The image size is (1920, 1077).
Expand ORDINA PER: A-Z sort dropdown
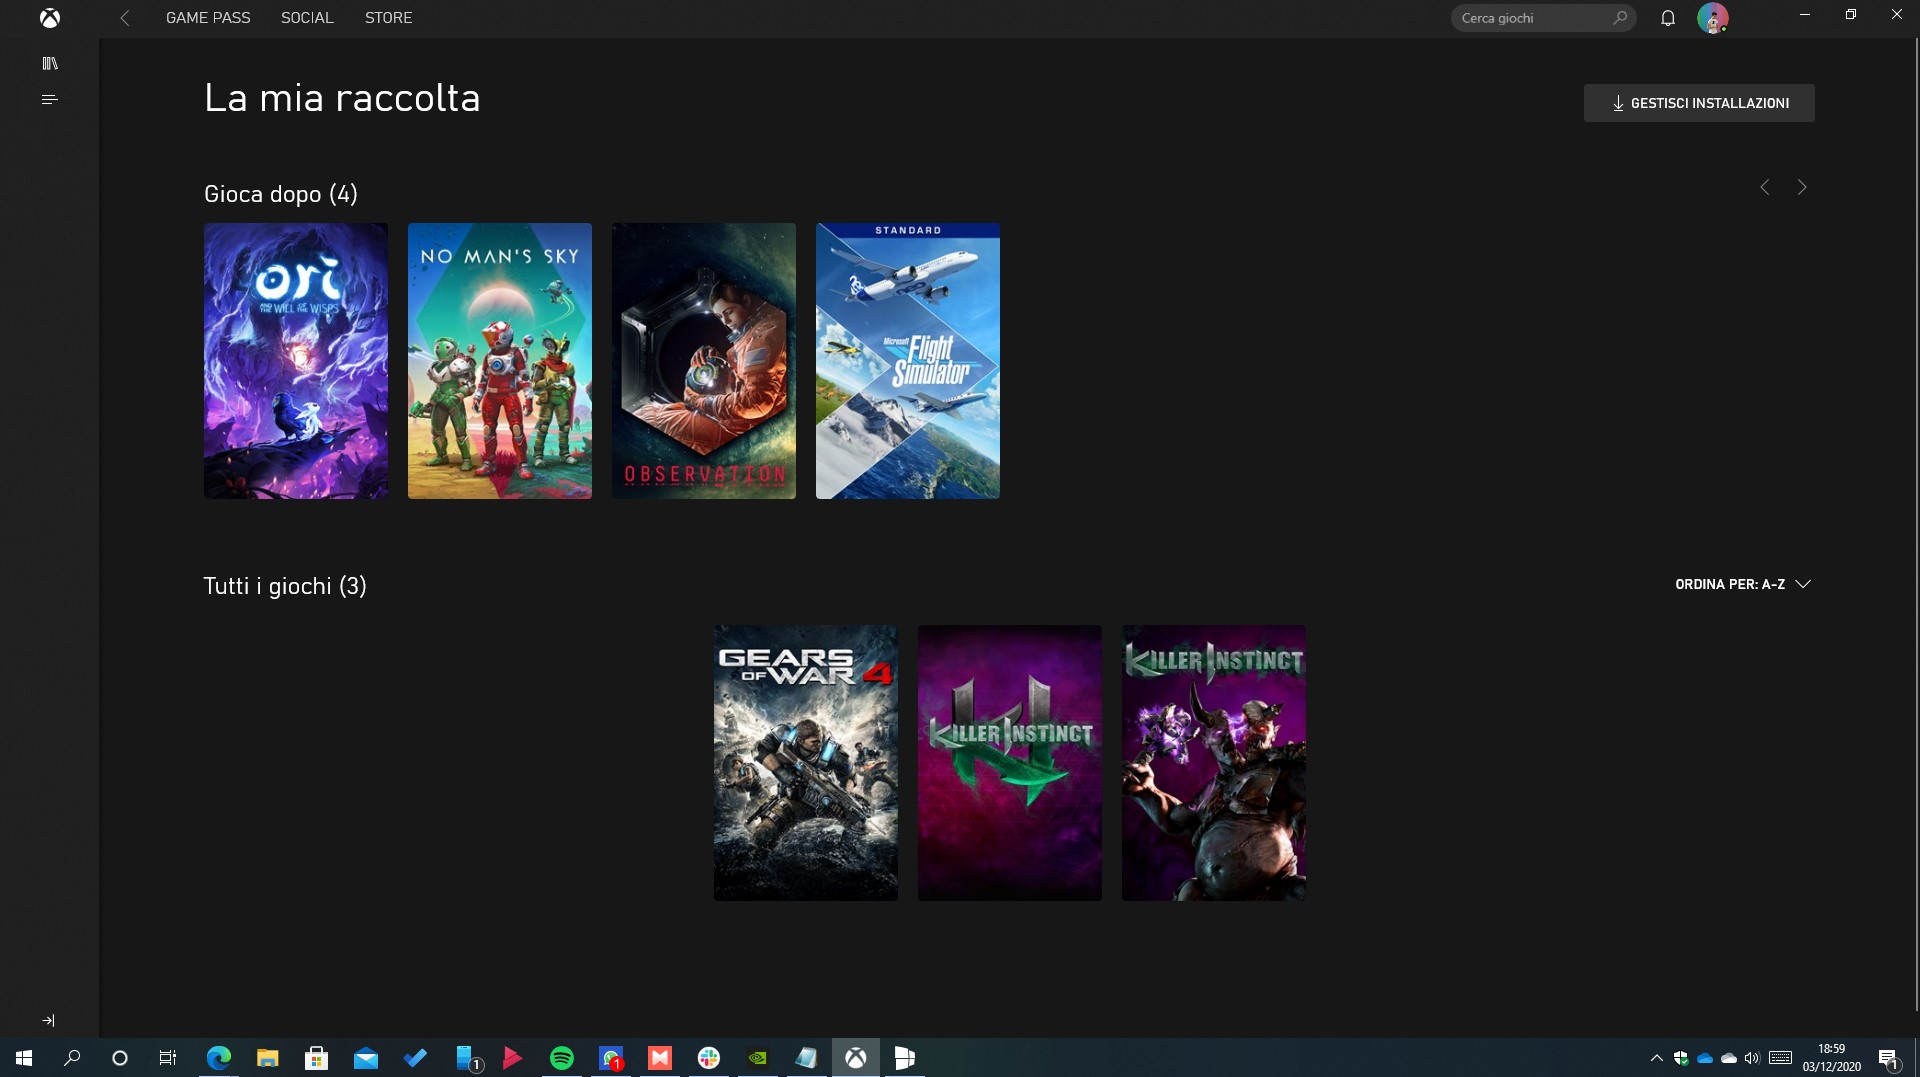(1743, 584)
